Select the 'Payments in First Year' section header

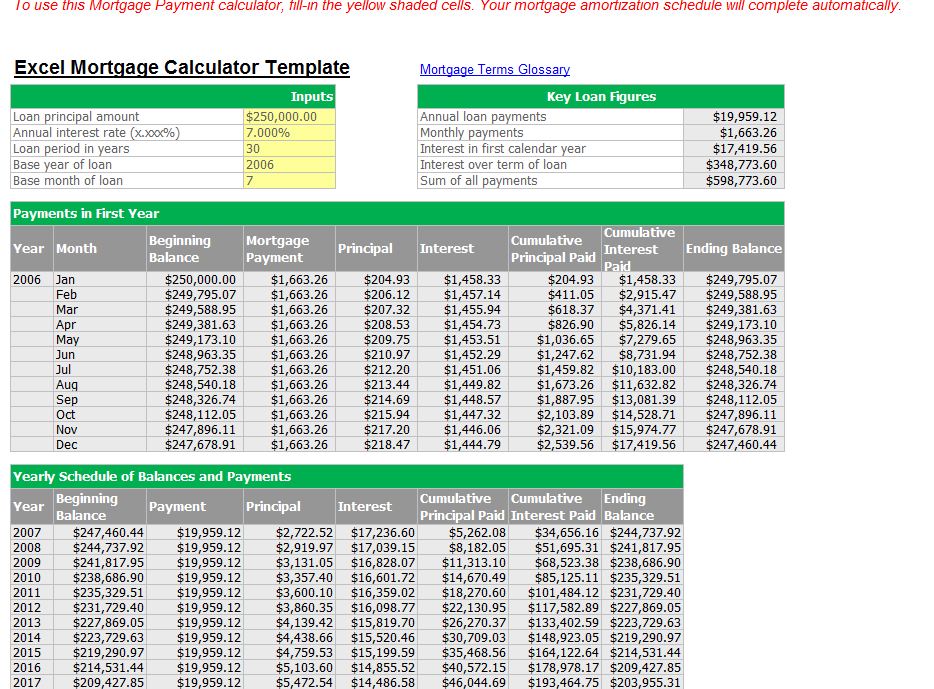397,214
